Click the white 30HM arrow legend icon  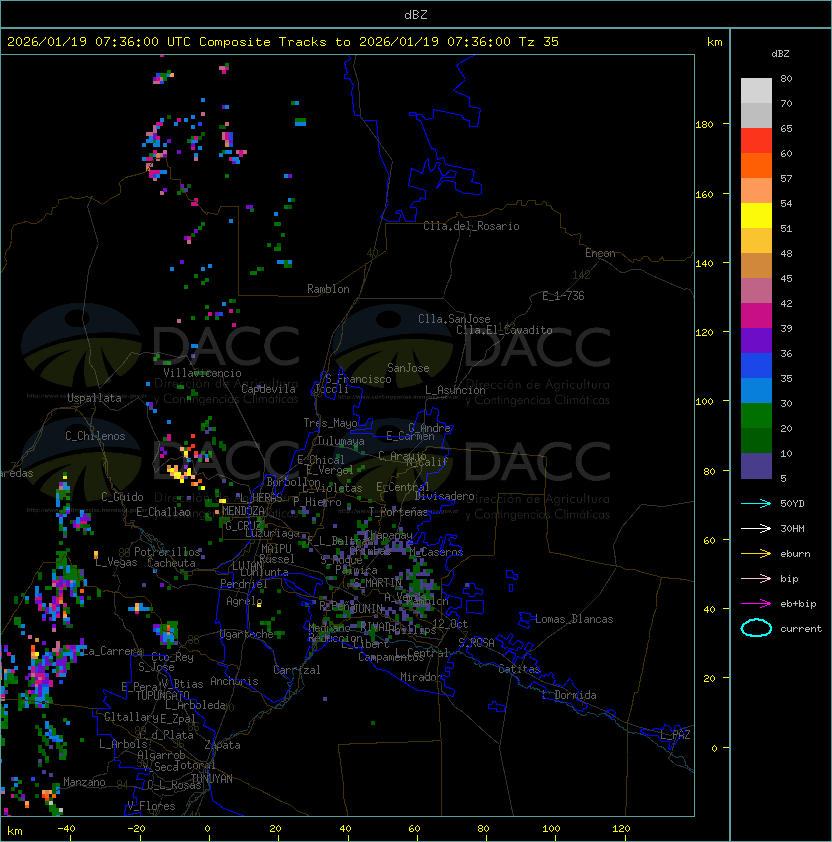[x=756, y=528]
